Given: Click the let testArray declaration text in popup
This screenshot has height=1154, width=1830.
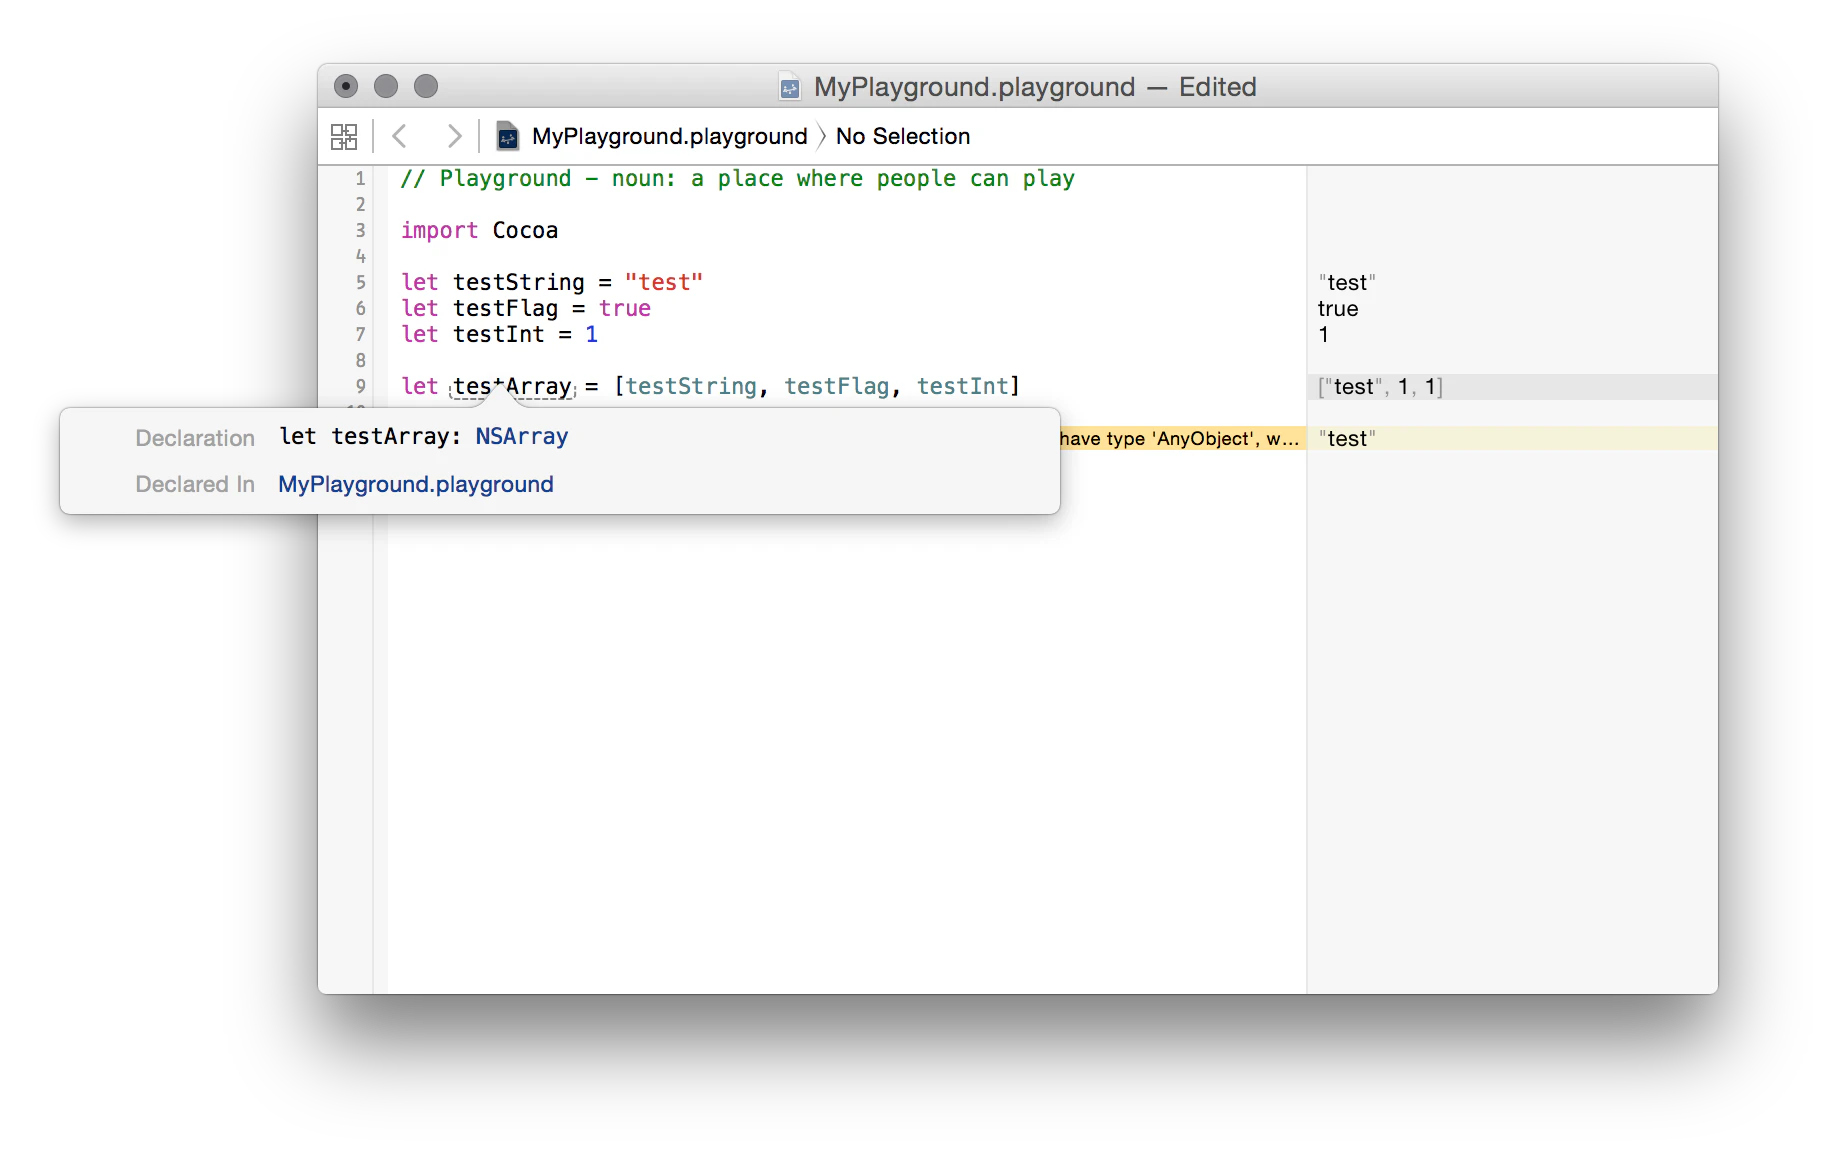Looking at the screenshot, I should coord(424,436).
